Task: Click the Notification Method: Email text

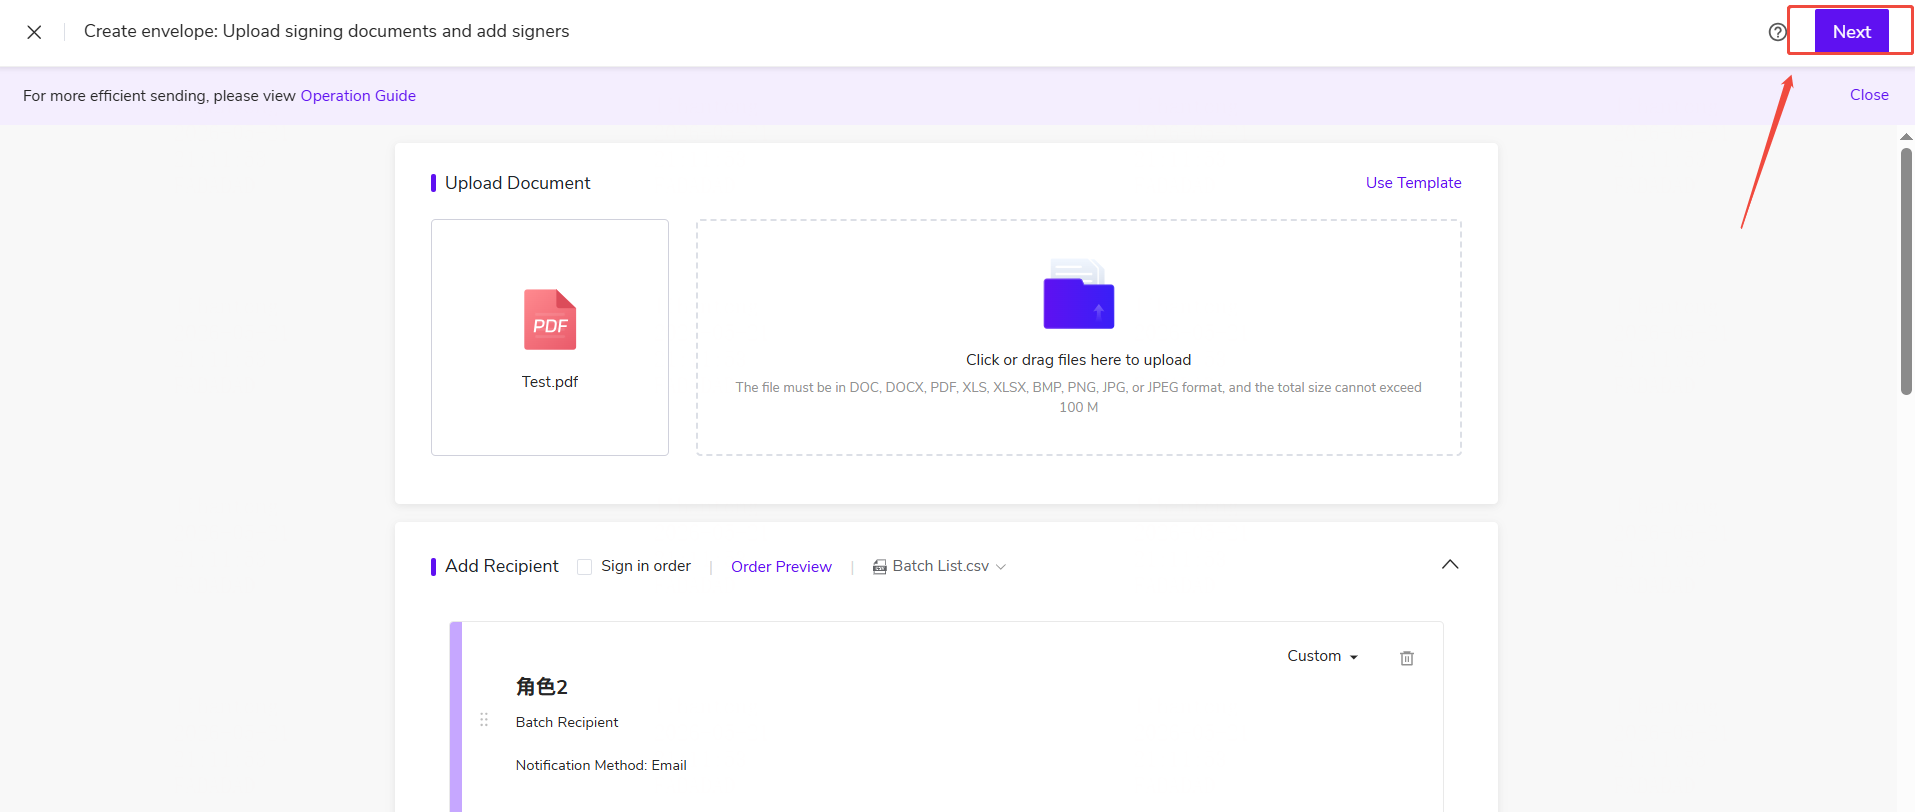Action: pos(601,765)
